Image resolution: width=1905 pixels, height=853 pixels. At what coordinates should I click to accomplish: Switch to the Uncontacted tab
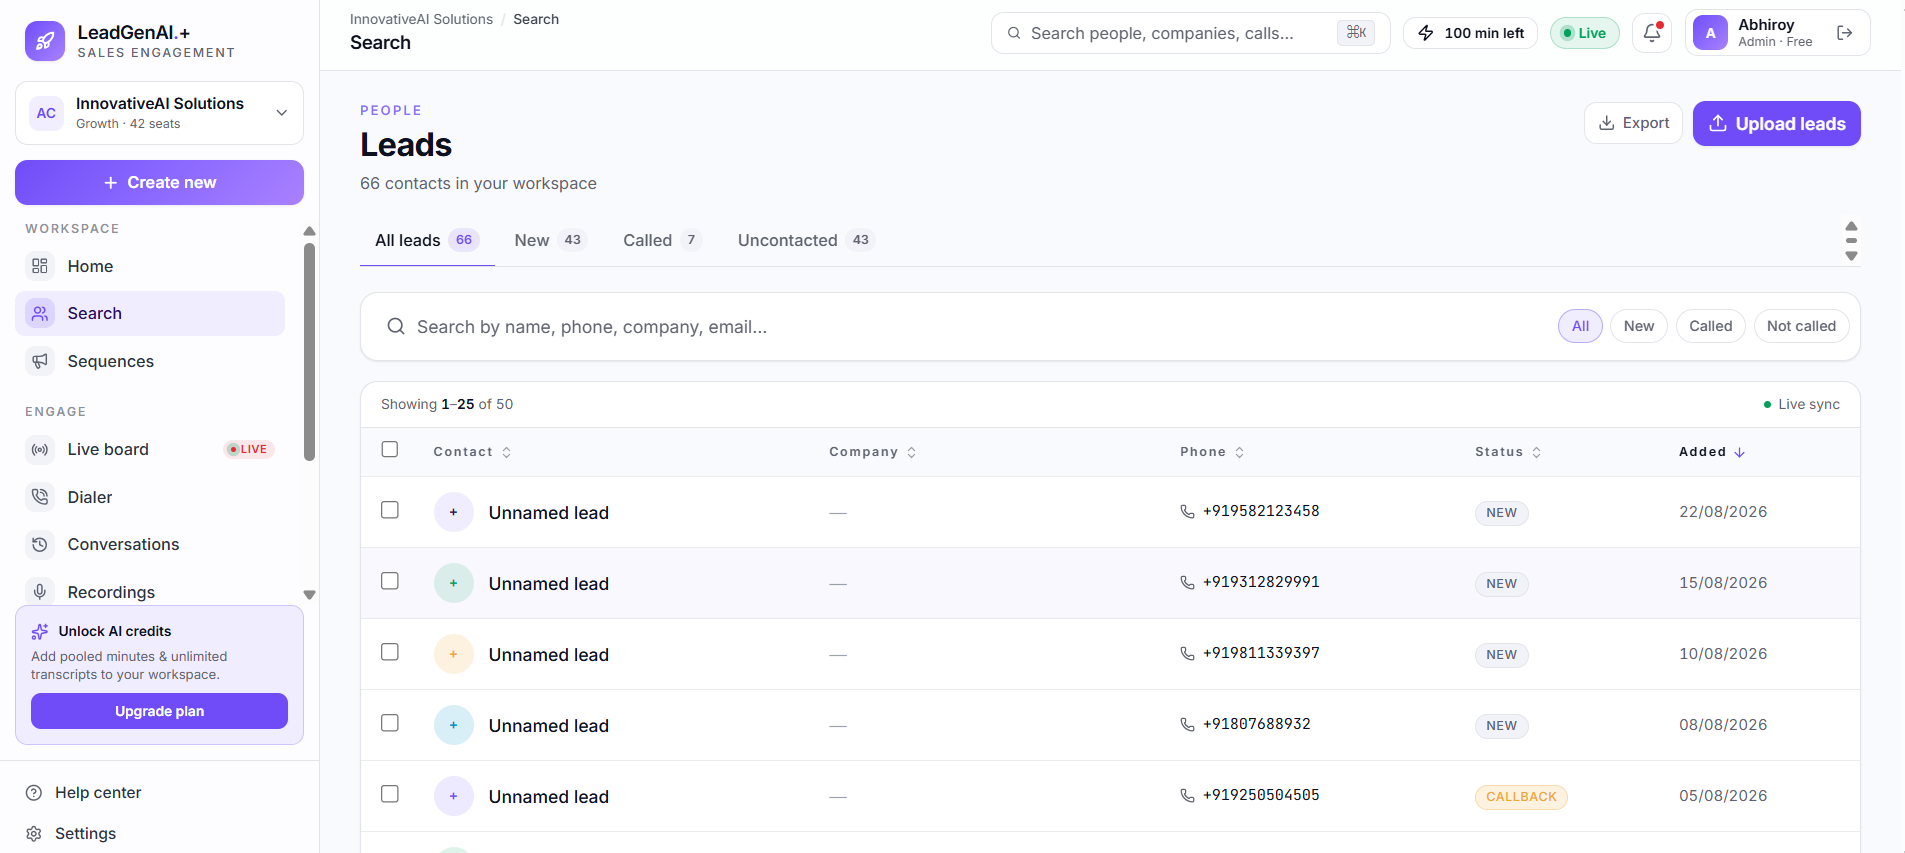[x=806, y=240]
